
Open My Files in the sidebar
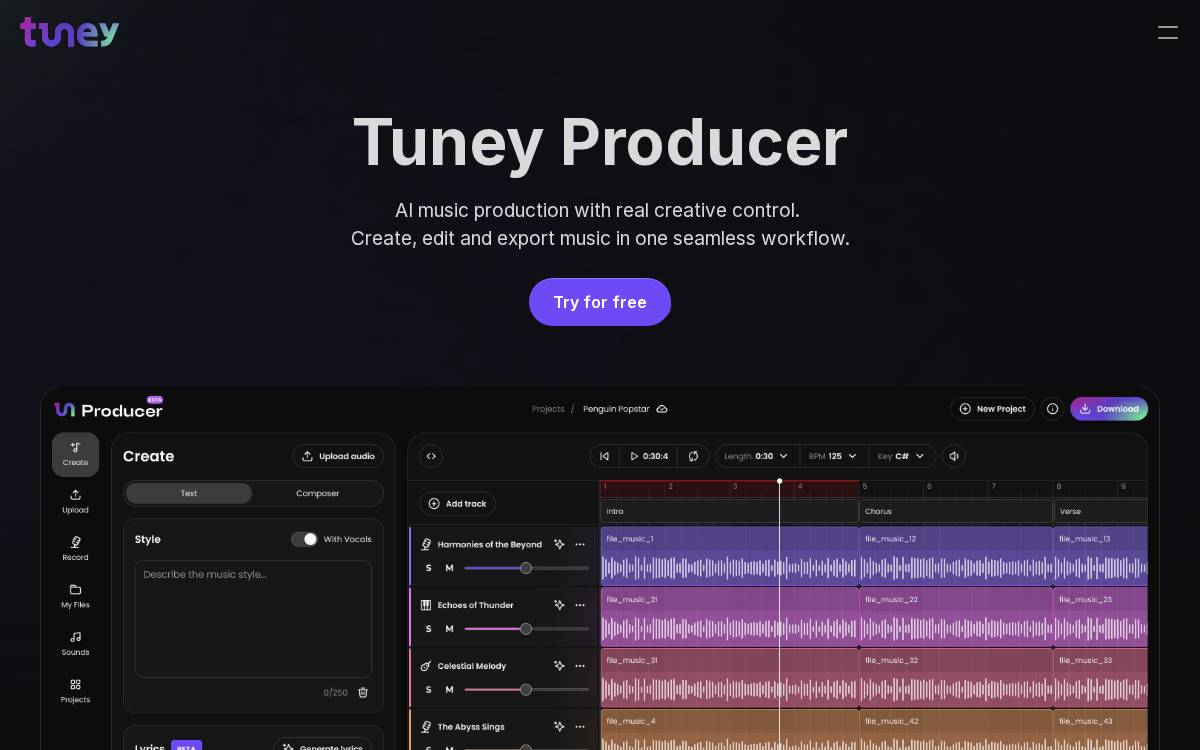[x=75, y=597]
